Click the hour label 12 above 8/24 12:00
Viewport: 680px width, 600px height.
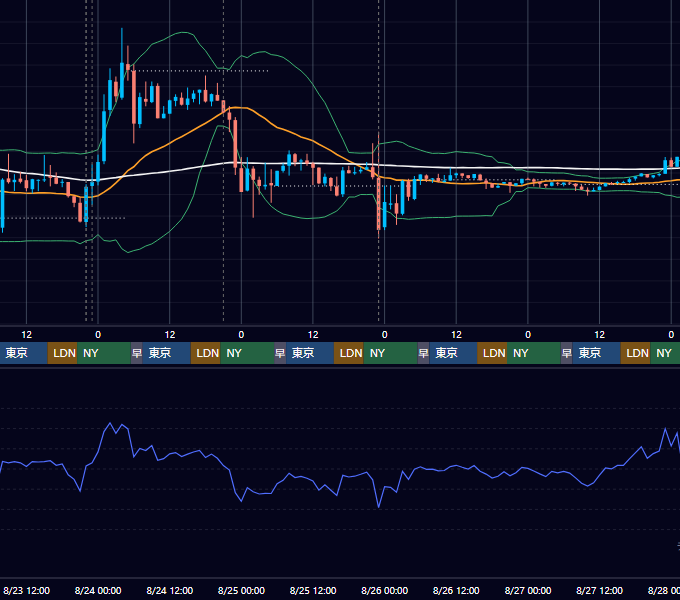click(170, 335)
